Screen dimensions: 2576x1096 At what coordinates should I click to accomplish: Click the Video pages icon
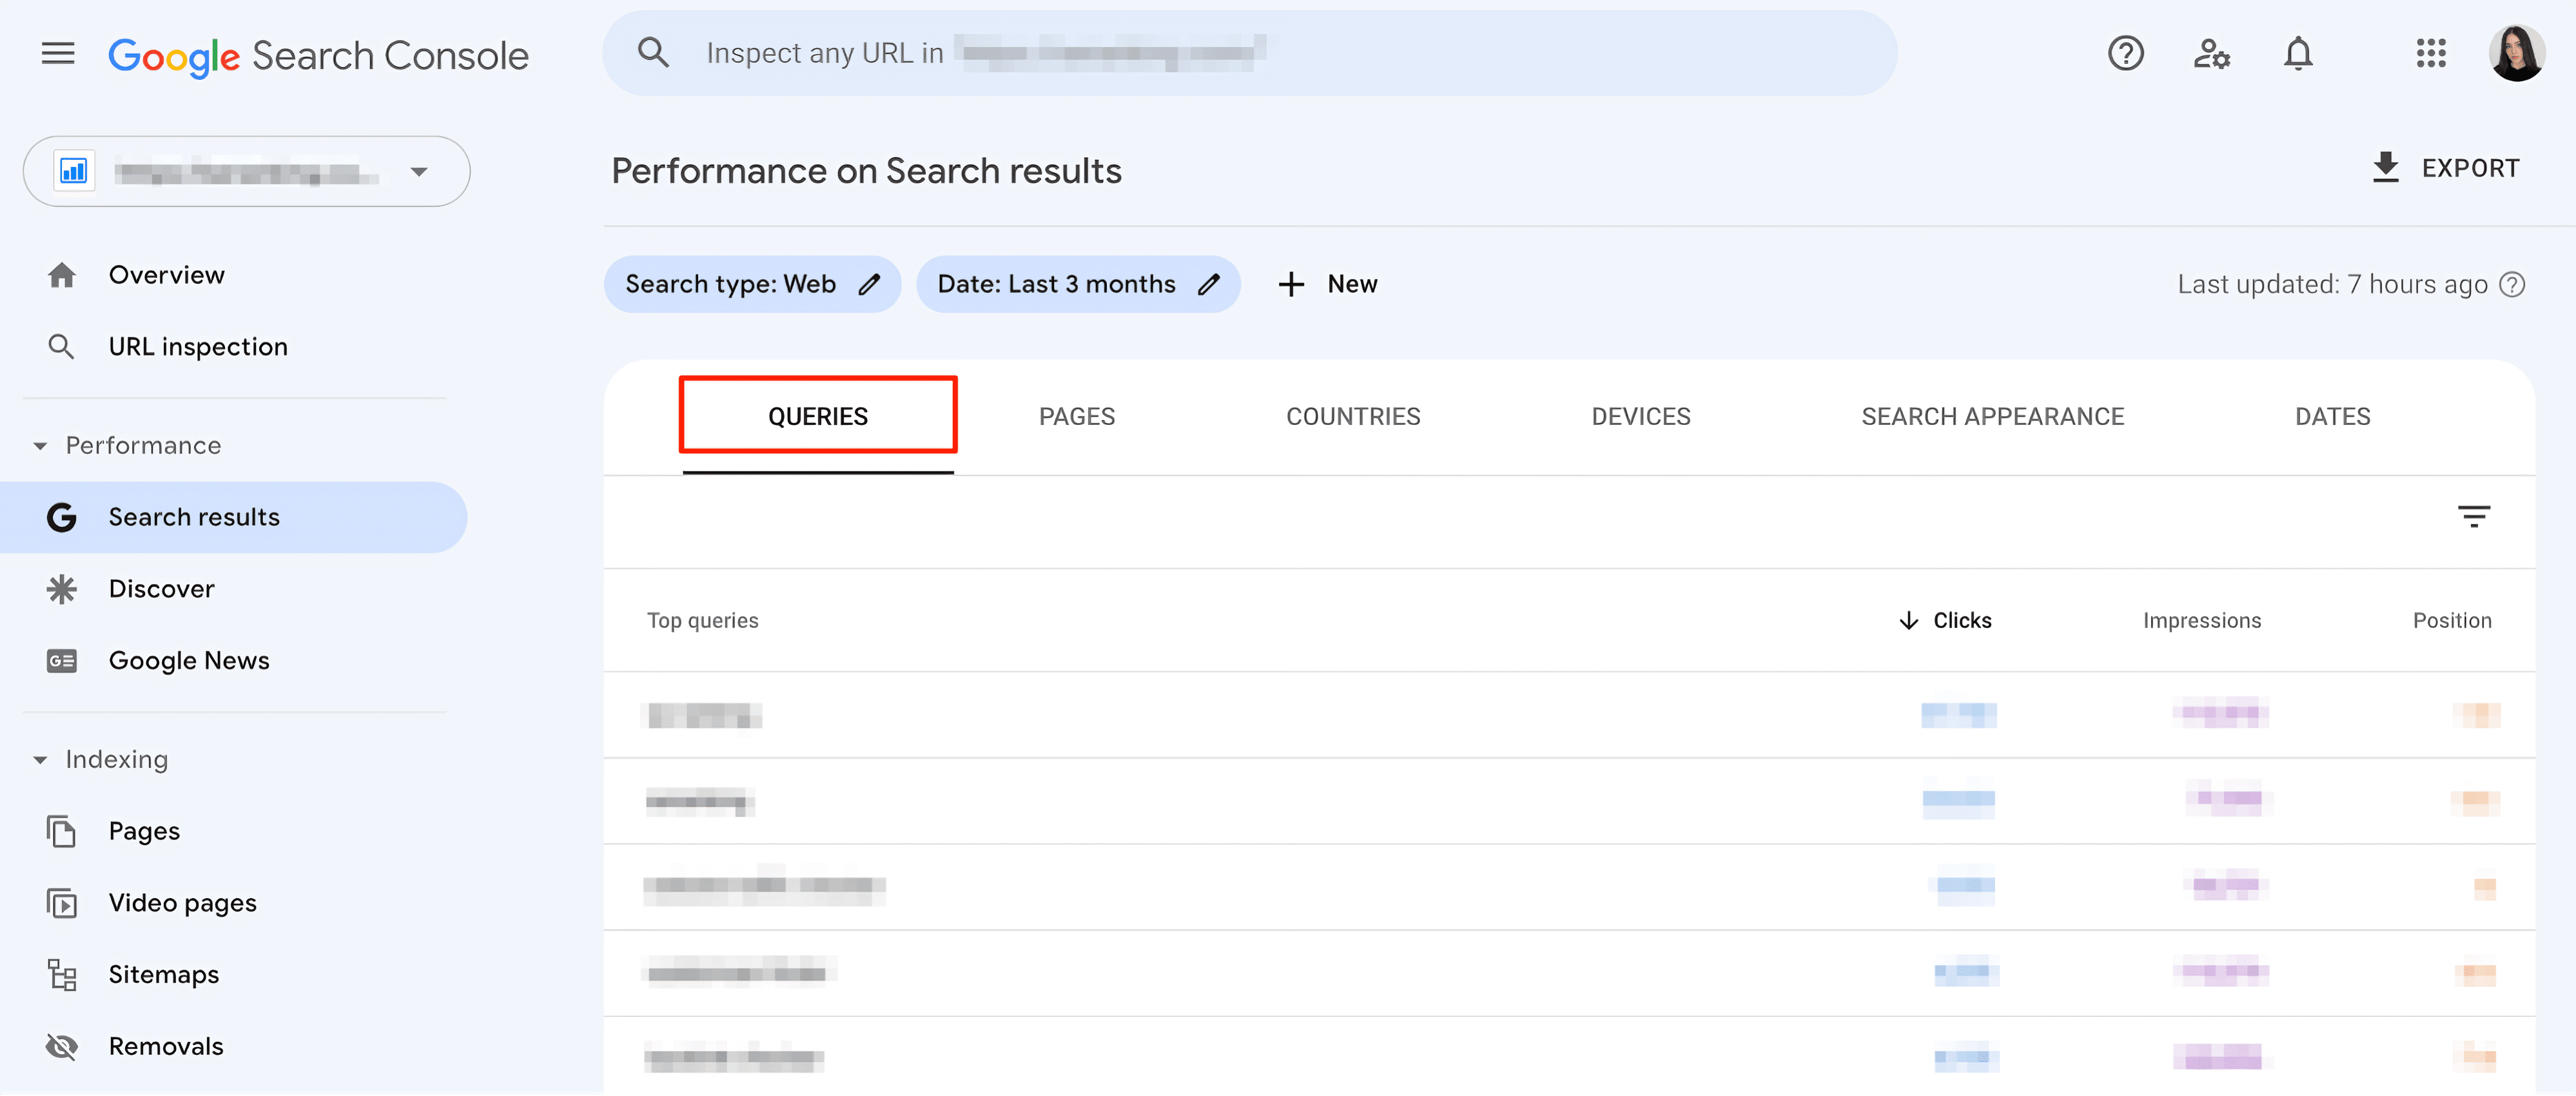point(62,903)
